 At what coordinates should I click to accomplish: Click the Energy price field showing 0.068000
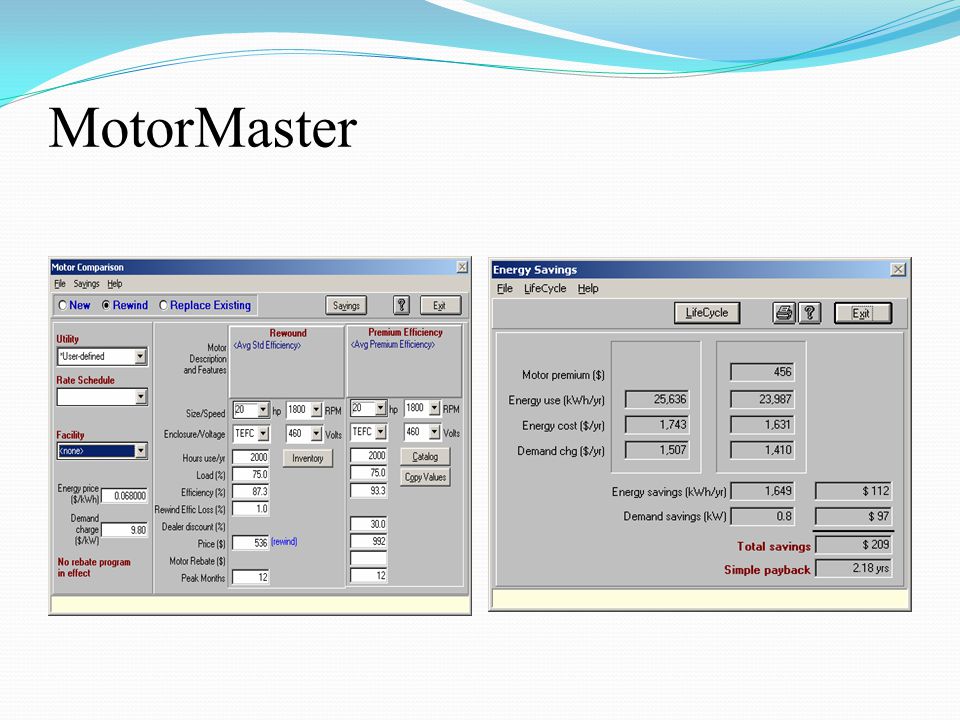pyautogui.click(x=124, y=495)
